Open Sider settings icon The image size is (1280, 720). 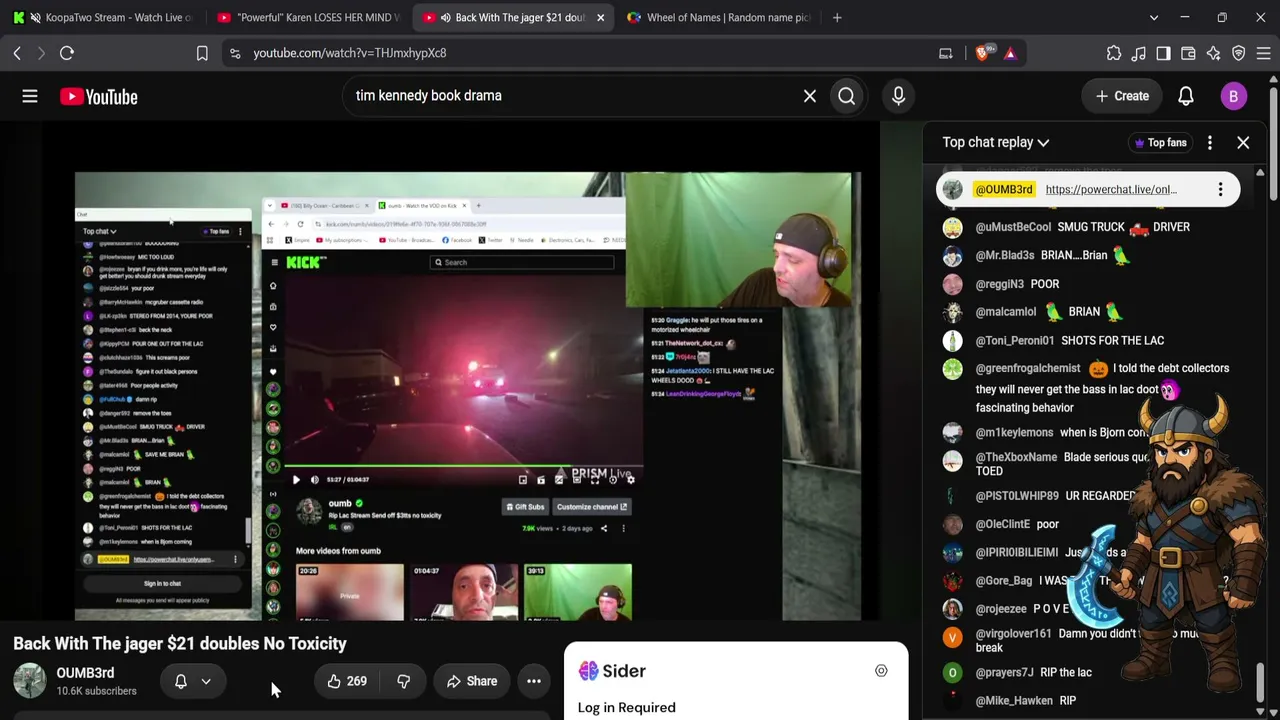tap(881, 671)
